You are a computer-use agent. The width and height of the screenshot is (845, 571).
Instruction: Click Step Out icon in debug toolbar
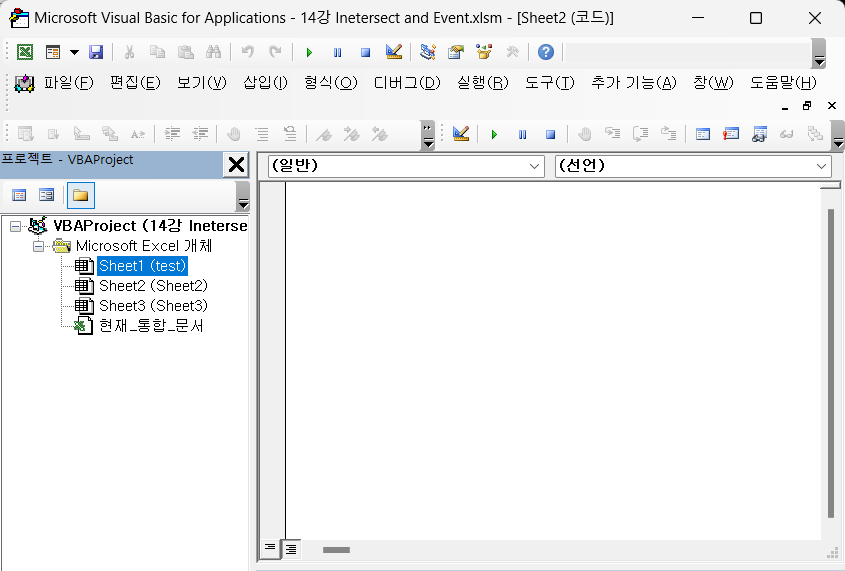coord(668,134)
